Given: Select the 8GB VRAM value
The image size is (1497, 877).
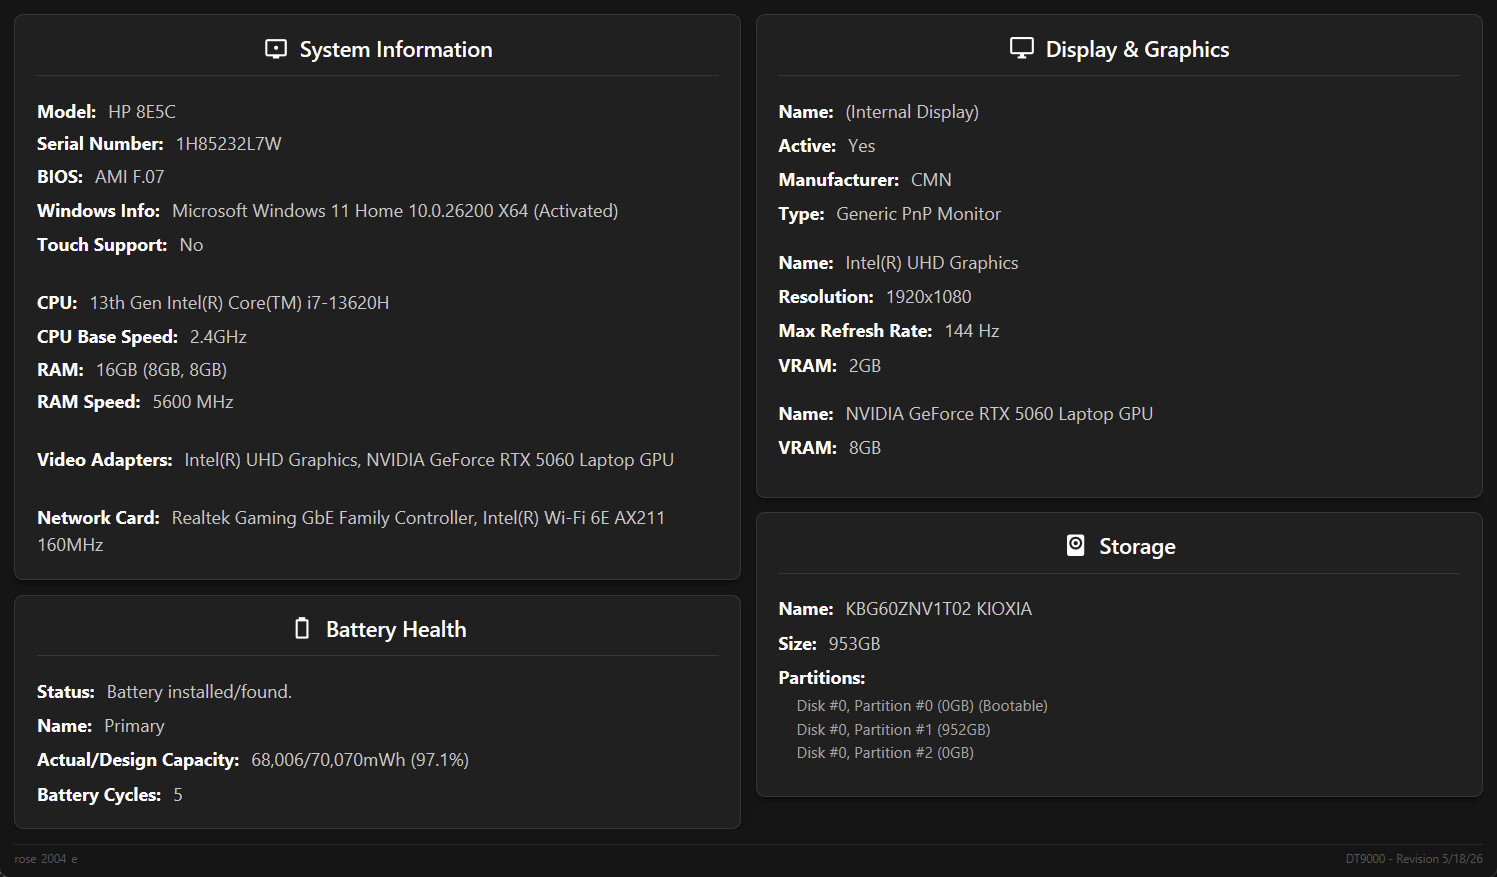Looking at the screenshot, I should [865, 448].
